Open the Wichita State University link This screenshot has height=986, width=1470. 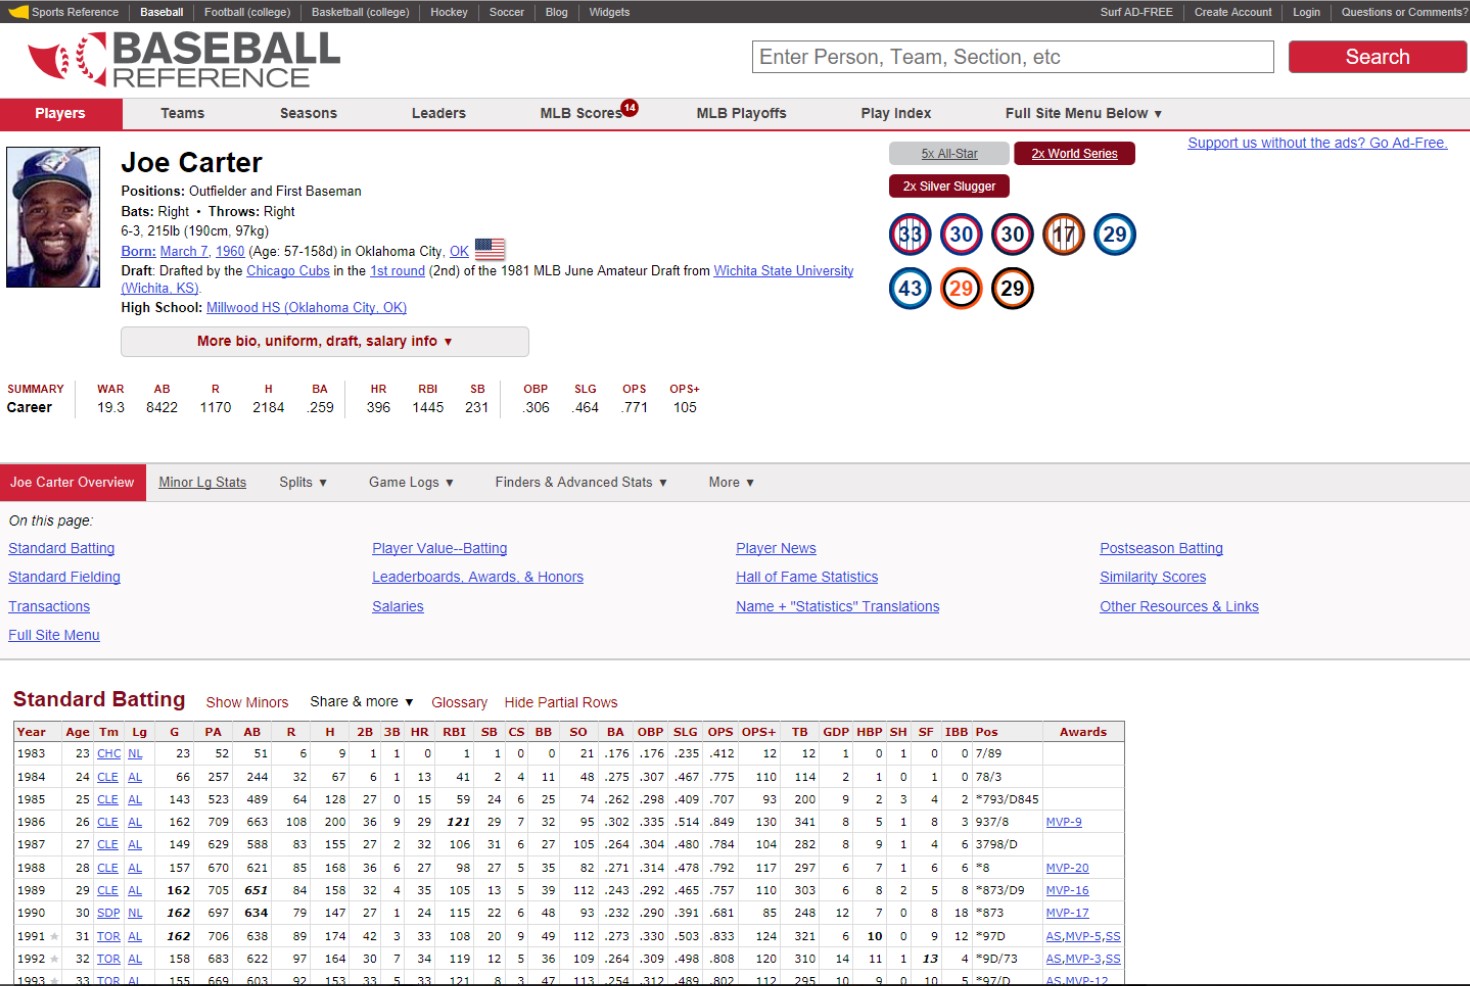point(783,271)
